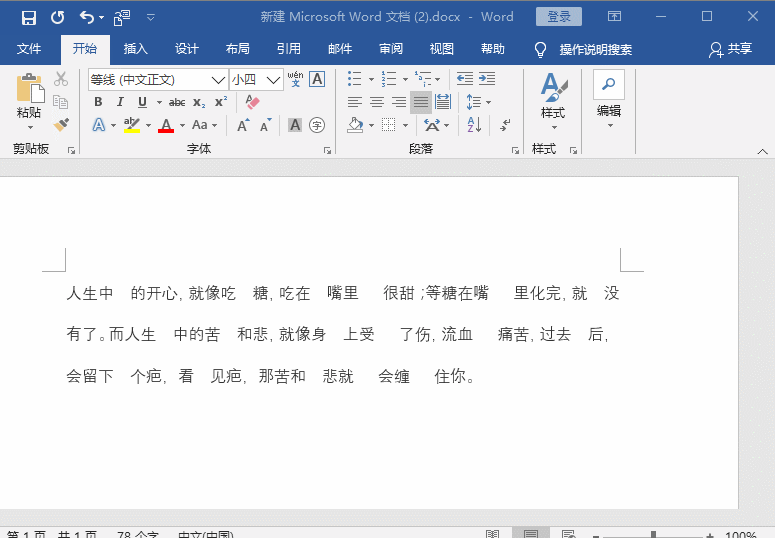Open the font color dropdown arrow

[182, 125]
